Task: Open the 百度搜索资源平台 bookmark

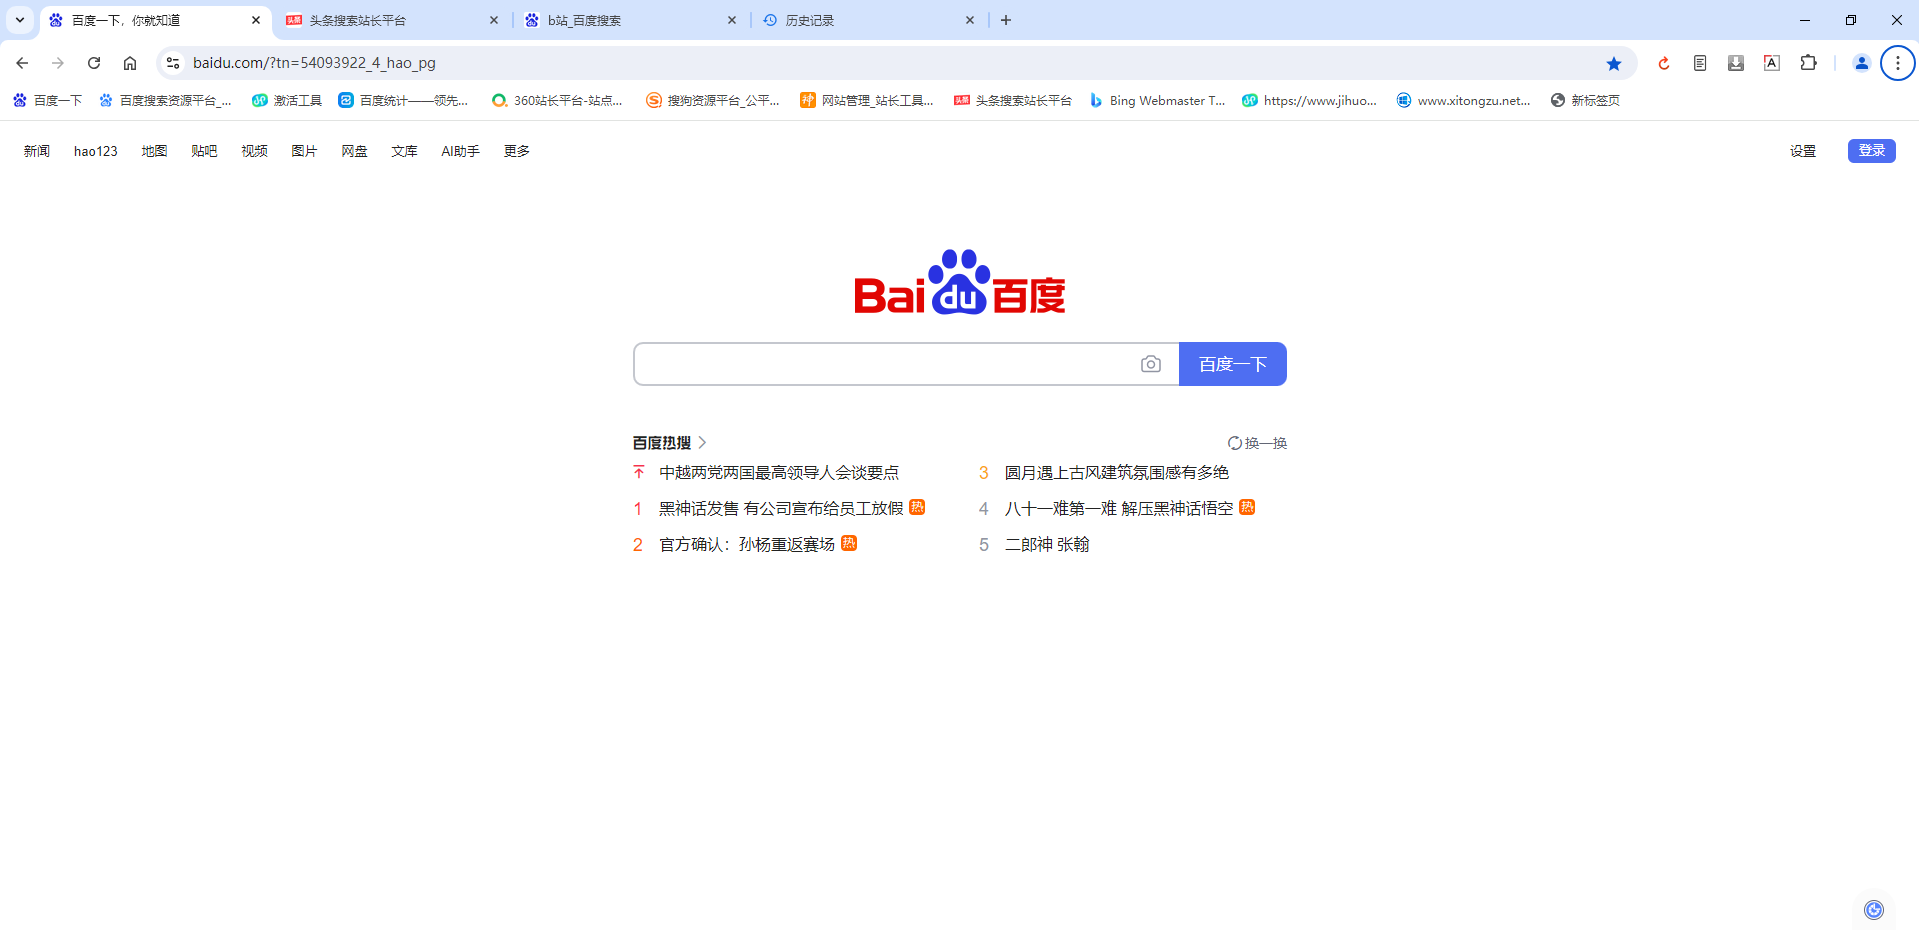Action: pyautogui.click(x=165, y=100)
